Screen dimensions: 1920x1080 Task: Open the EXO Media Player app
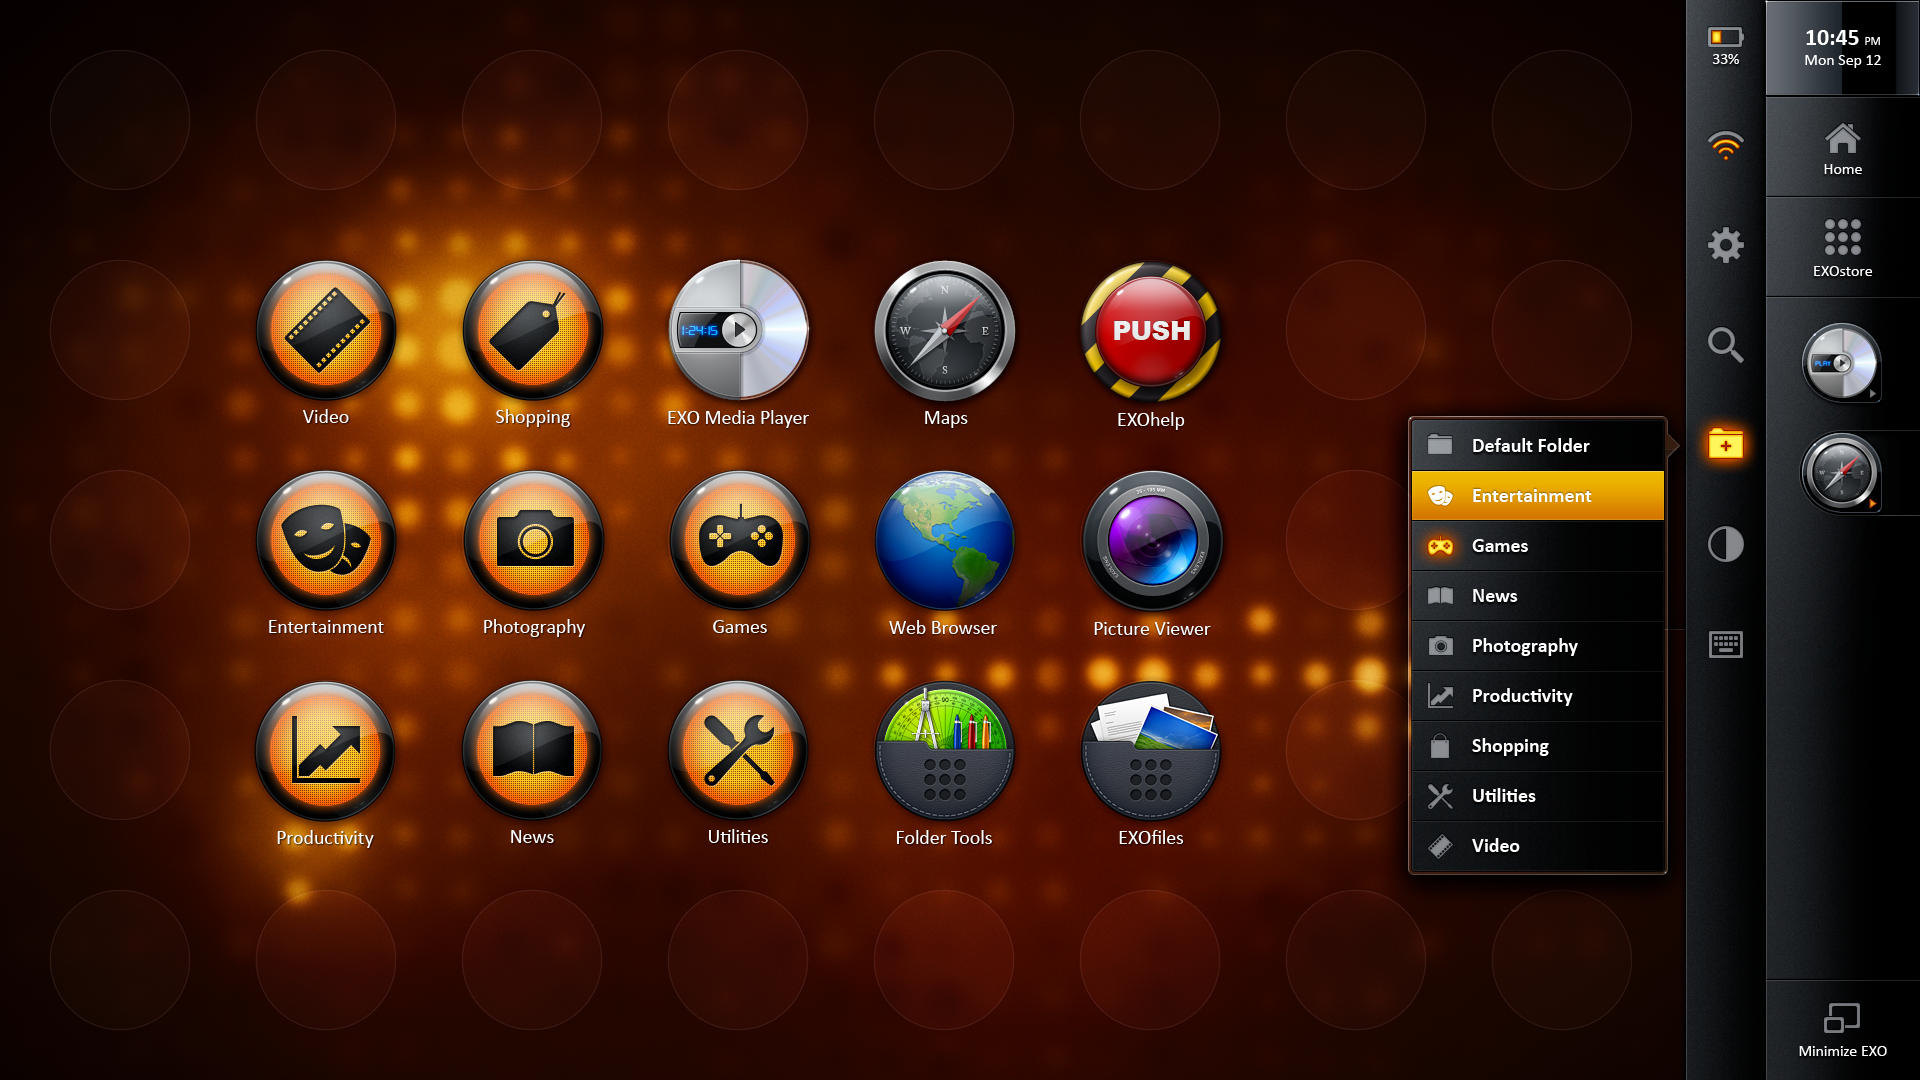pyautogui.click(x=739, y=330)
